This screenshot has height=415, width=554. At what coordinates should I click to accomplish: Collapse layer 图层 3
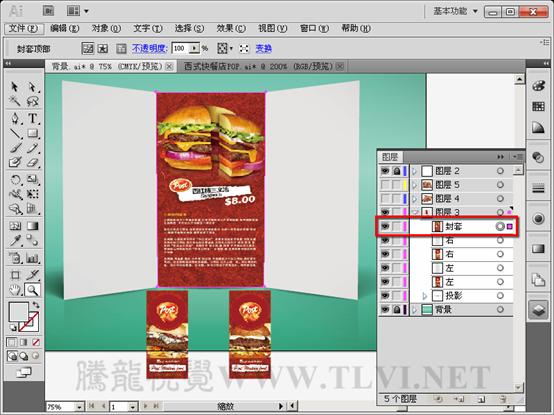[414, 212]
